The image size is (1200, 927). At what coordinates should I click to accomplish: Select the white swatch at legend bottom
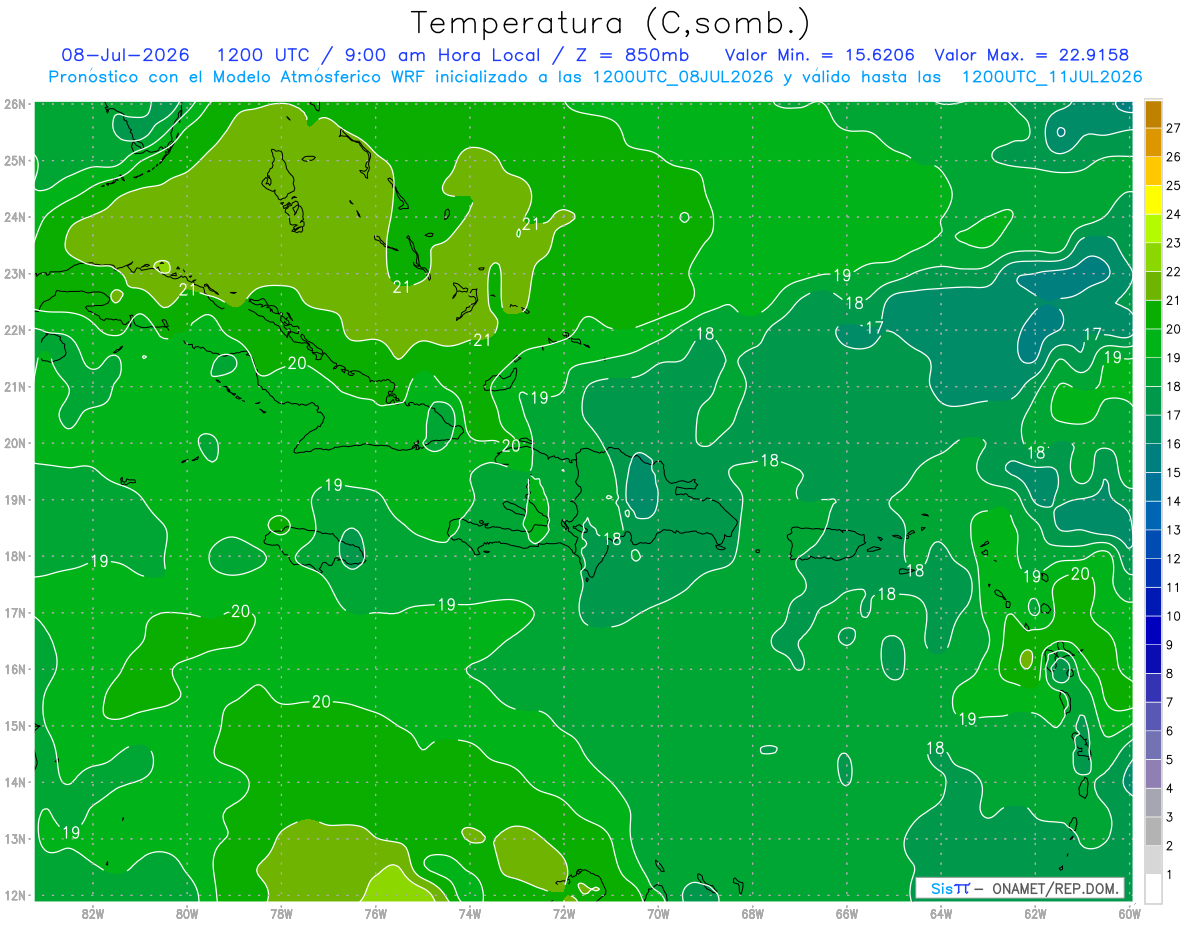click(1154, 888)
